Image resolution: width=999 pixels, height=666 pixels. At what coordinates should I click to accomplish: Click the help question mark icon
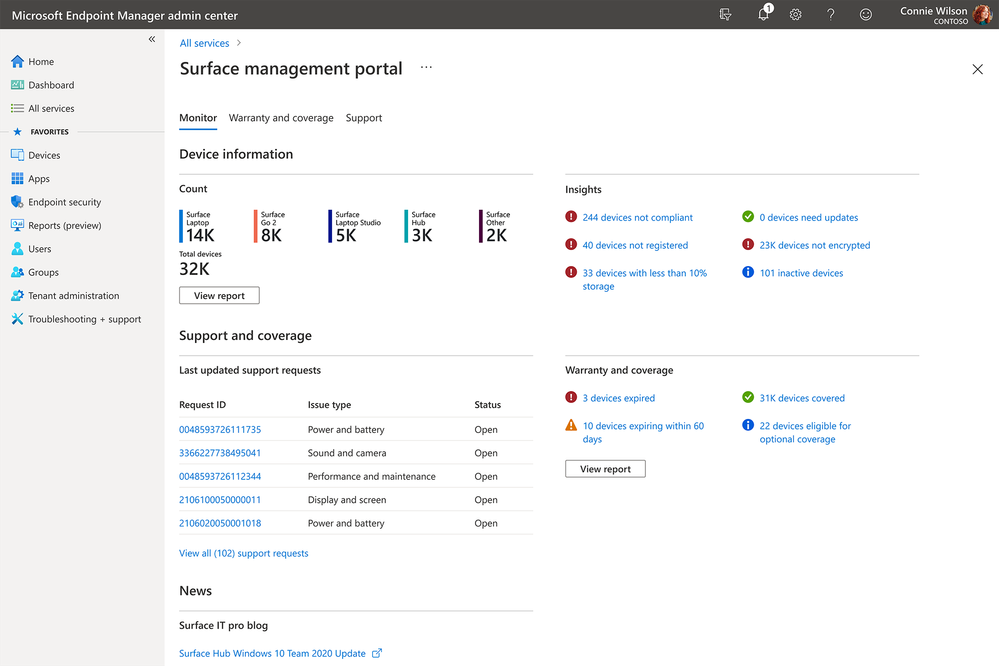click(x=831, y=14)
